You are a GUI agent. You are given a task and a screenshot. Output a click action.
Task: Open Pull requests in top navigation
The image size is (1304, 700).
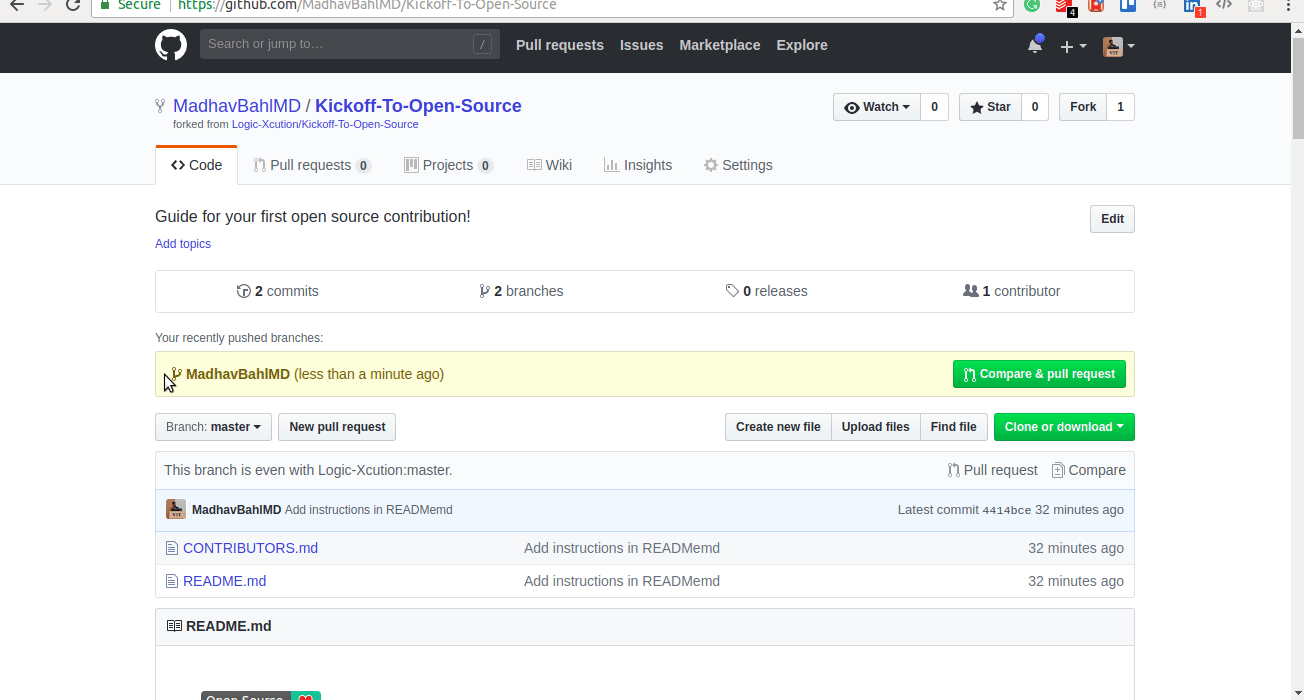[560, 45]
